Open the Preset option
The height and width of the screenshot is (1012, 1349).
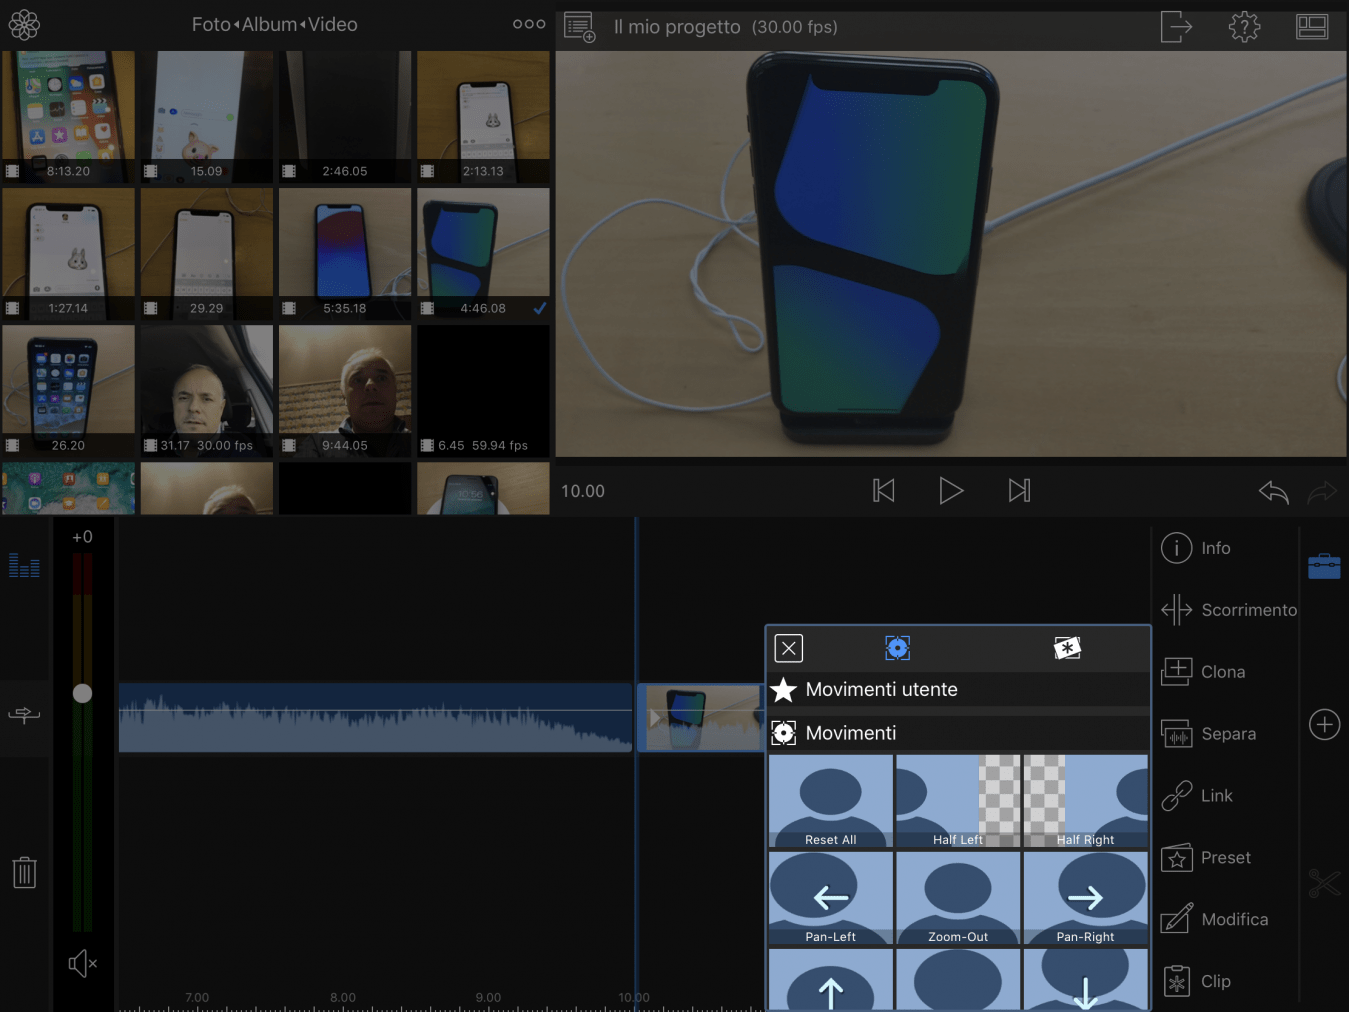[1205, 858]
